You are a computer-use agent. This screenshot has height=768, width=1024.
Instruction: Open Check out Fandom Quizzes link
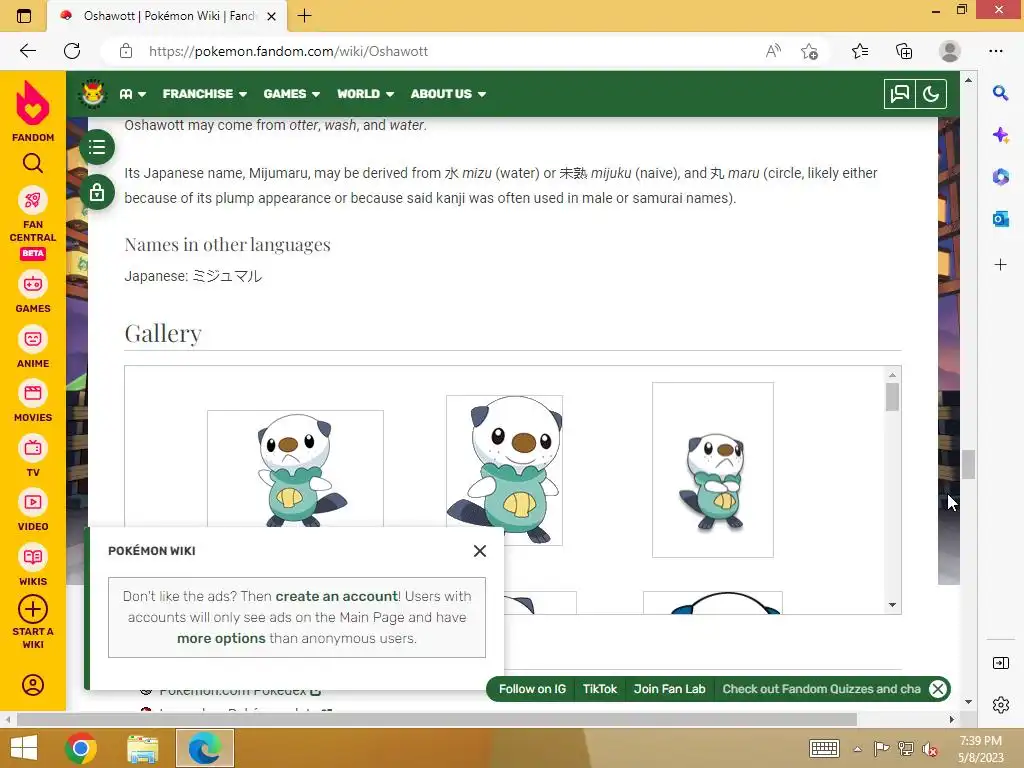point(821,689)
